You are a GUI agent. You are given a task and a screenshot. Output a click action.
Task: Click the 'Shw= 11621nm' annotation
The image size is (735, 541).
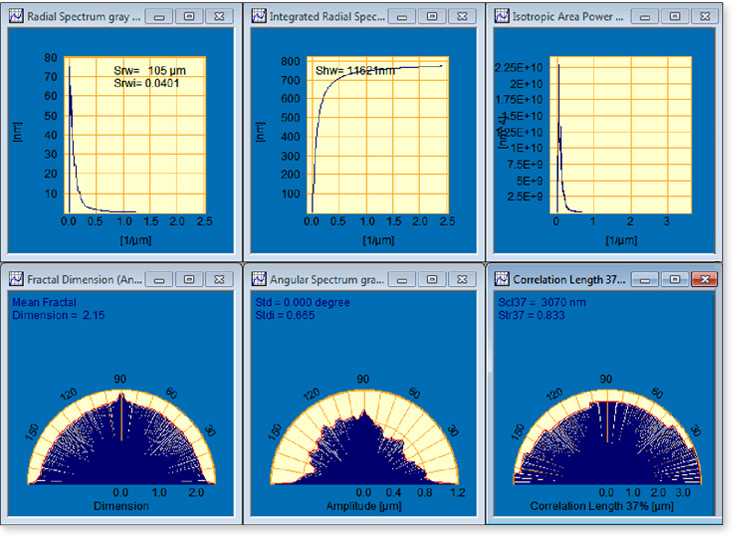point(355,71)
